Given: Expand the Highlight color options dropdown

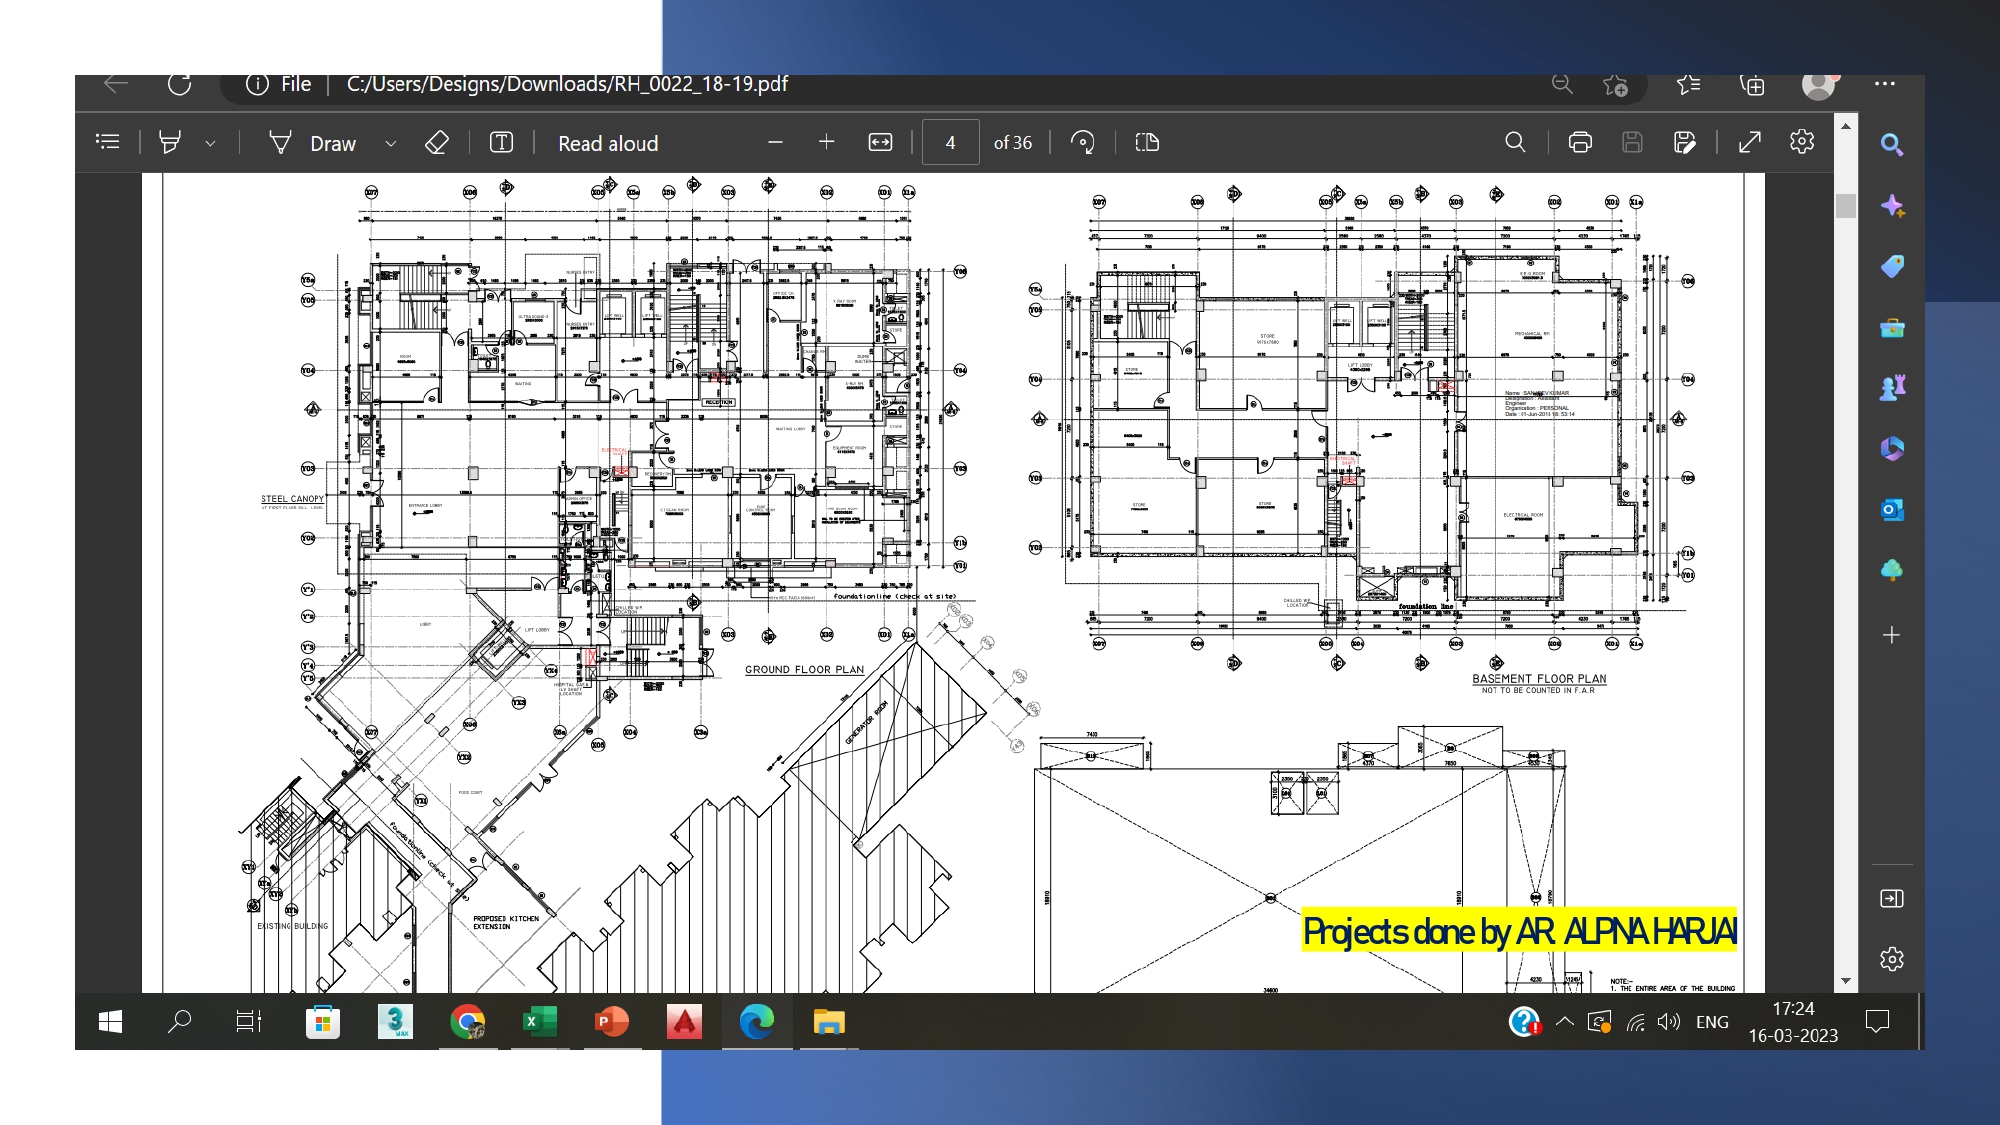Looking at the screenshot, I should (x=210, y=143).
